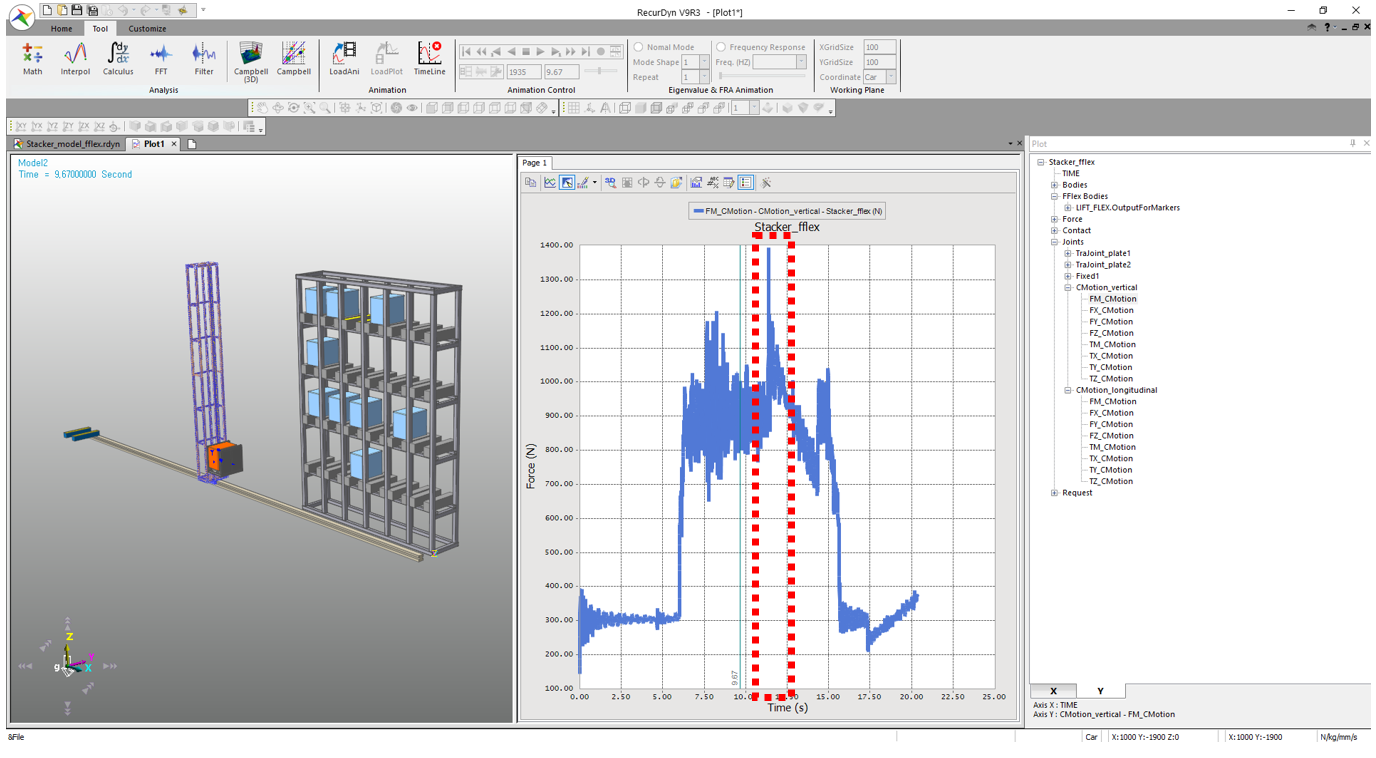This screenshot has height=758, width=1376.
Task: Select the pointer/select tool in plot toolbar
Action: 567,183
